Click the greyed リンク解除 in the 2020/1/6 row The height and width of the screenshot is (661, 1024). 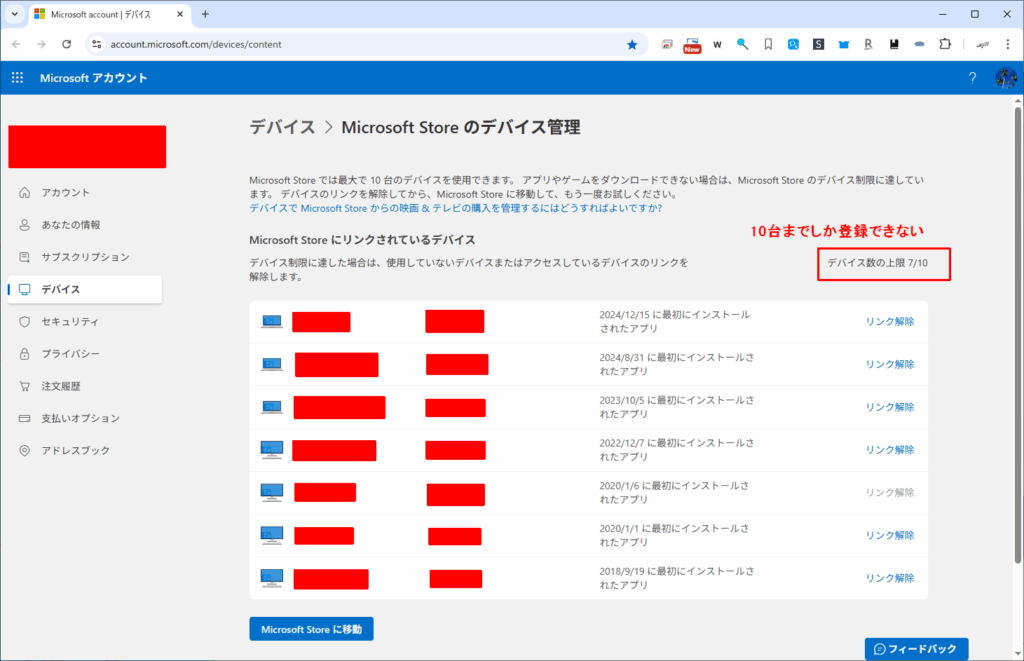889,492
